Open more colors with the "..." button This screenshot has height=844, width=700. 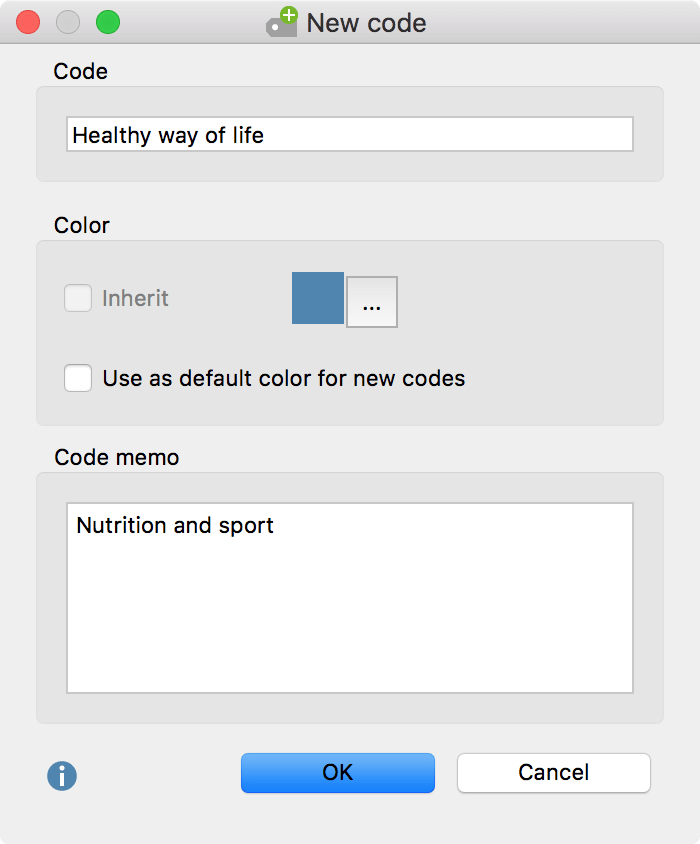click(x=372, y=302)
